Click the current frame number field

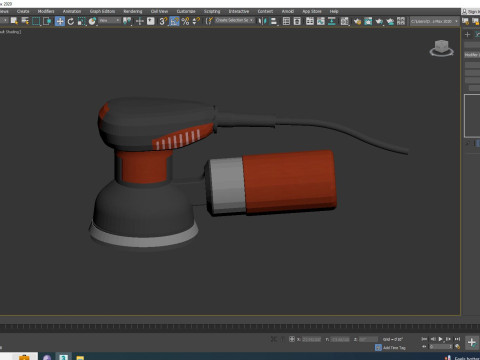tap(440, 347)
